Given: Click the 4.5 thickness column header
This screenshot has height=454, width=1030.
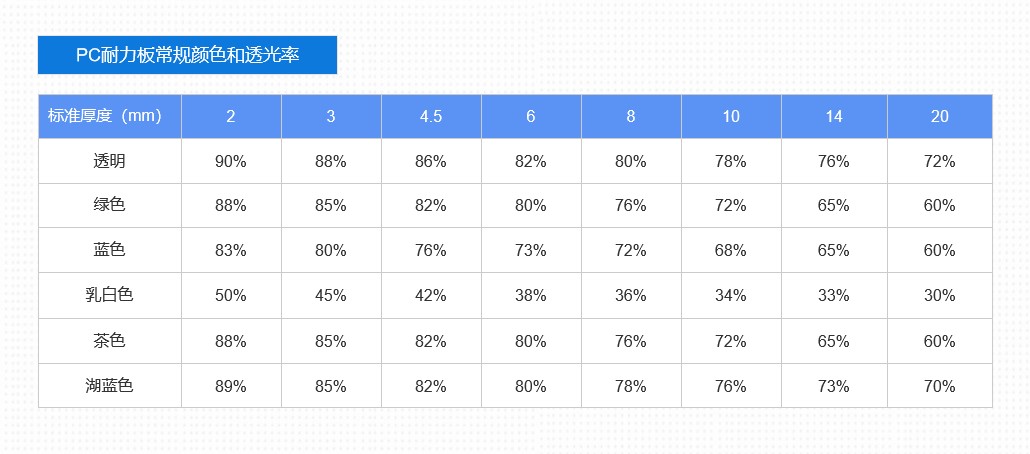Looking at the screenshot, I should point(431,116).
